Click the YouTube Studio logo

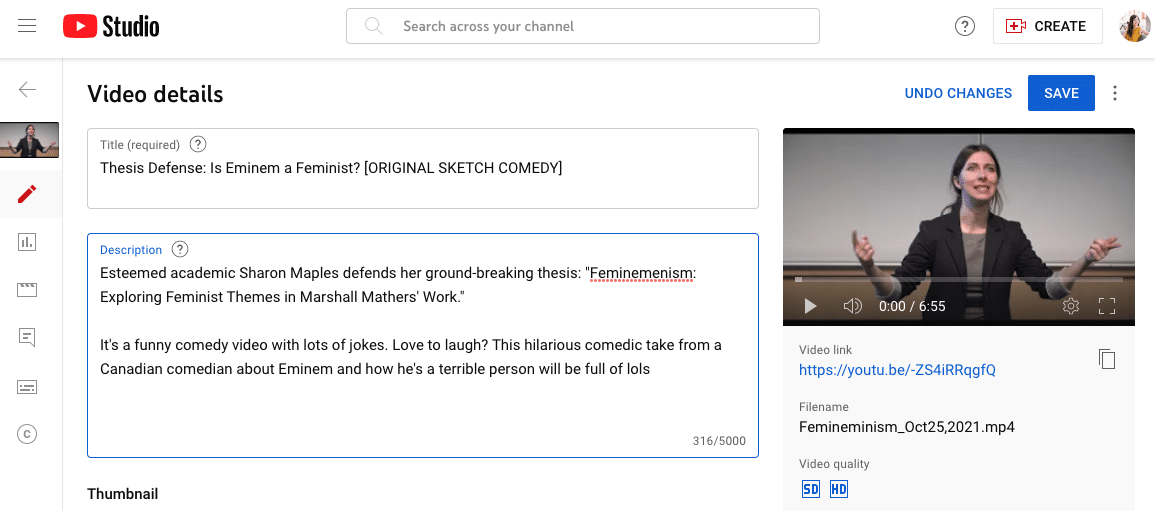click(111, 27)
